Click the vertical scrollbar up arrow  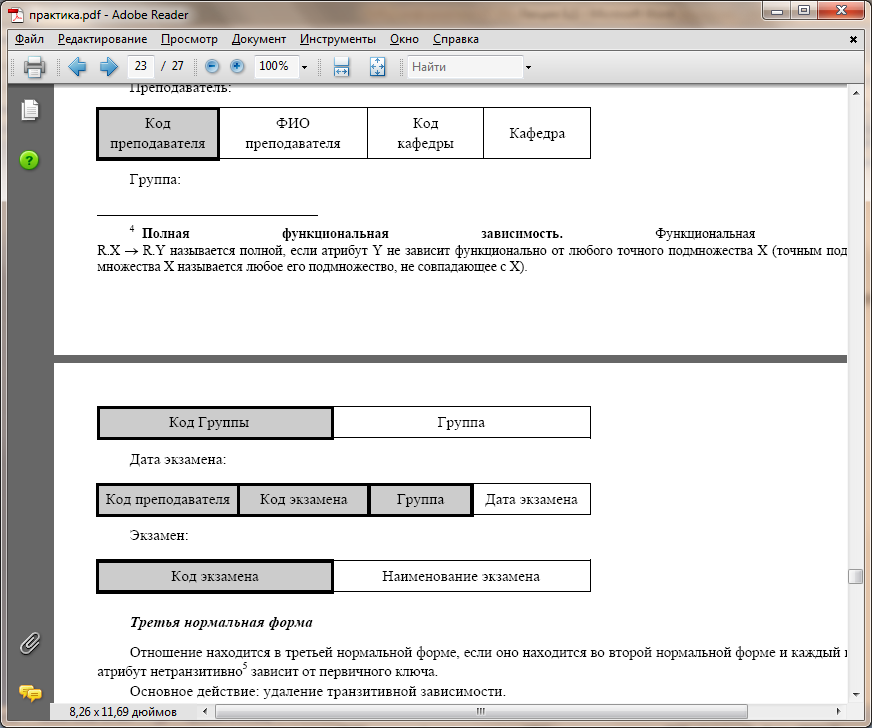tap(856, 92)
